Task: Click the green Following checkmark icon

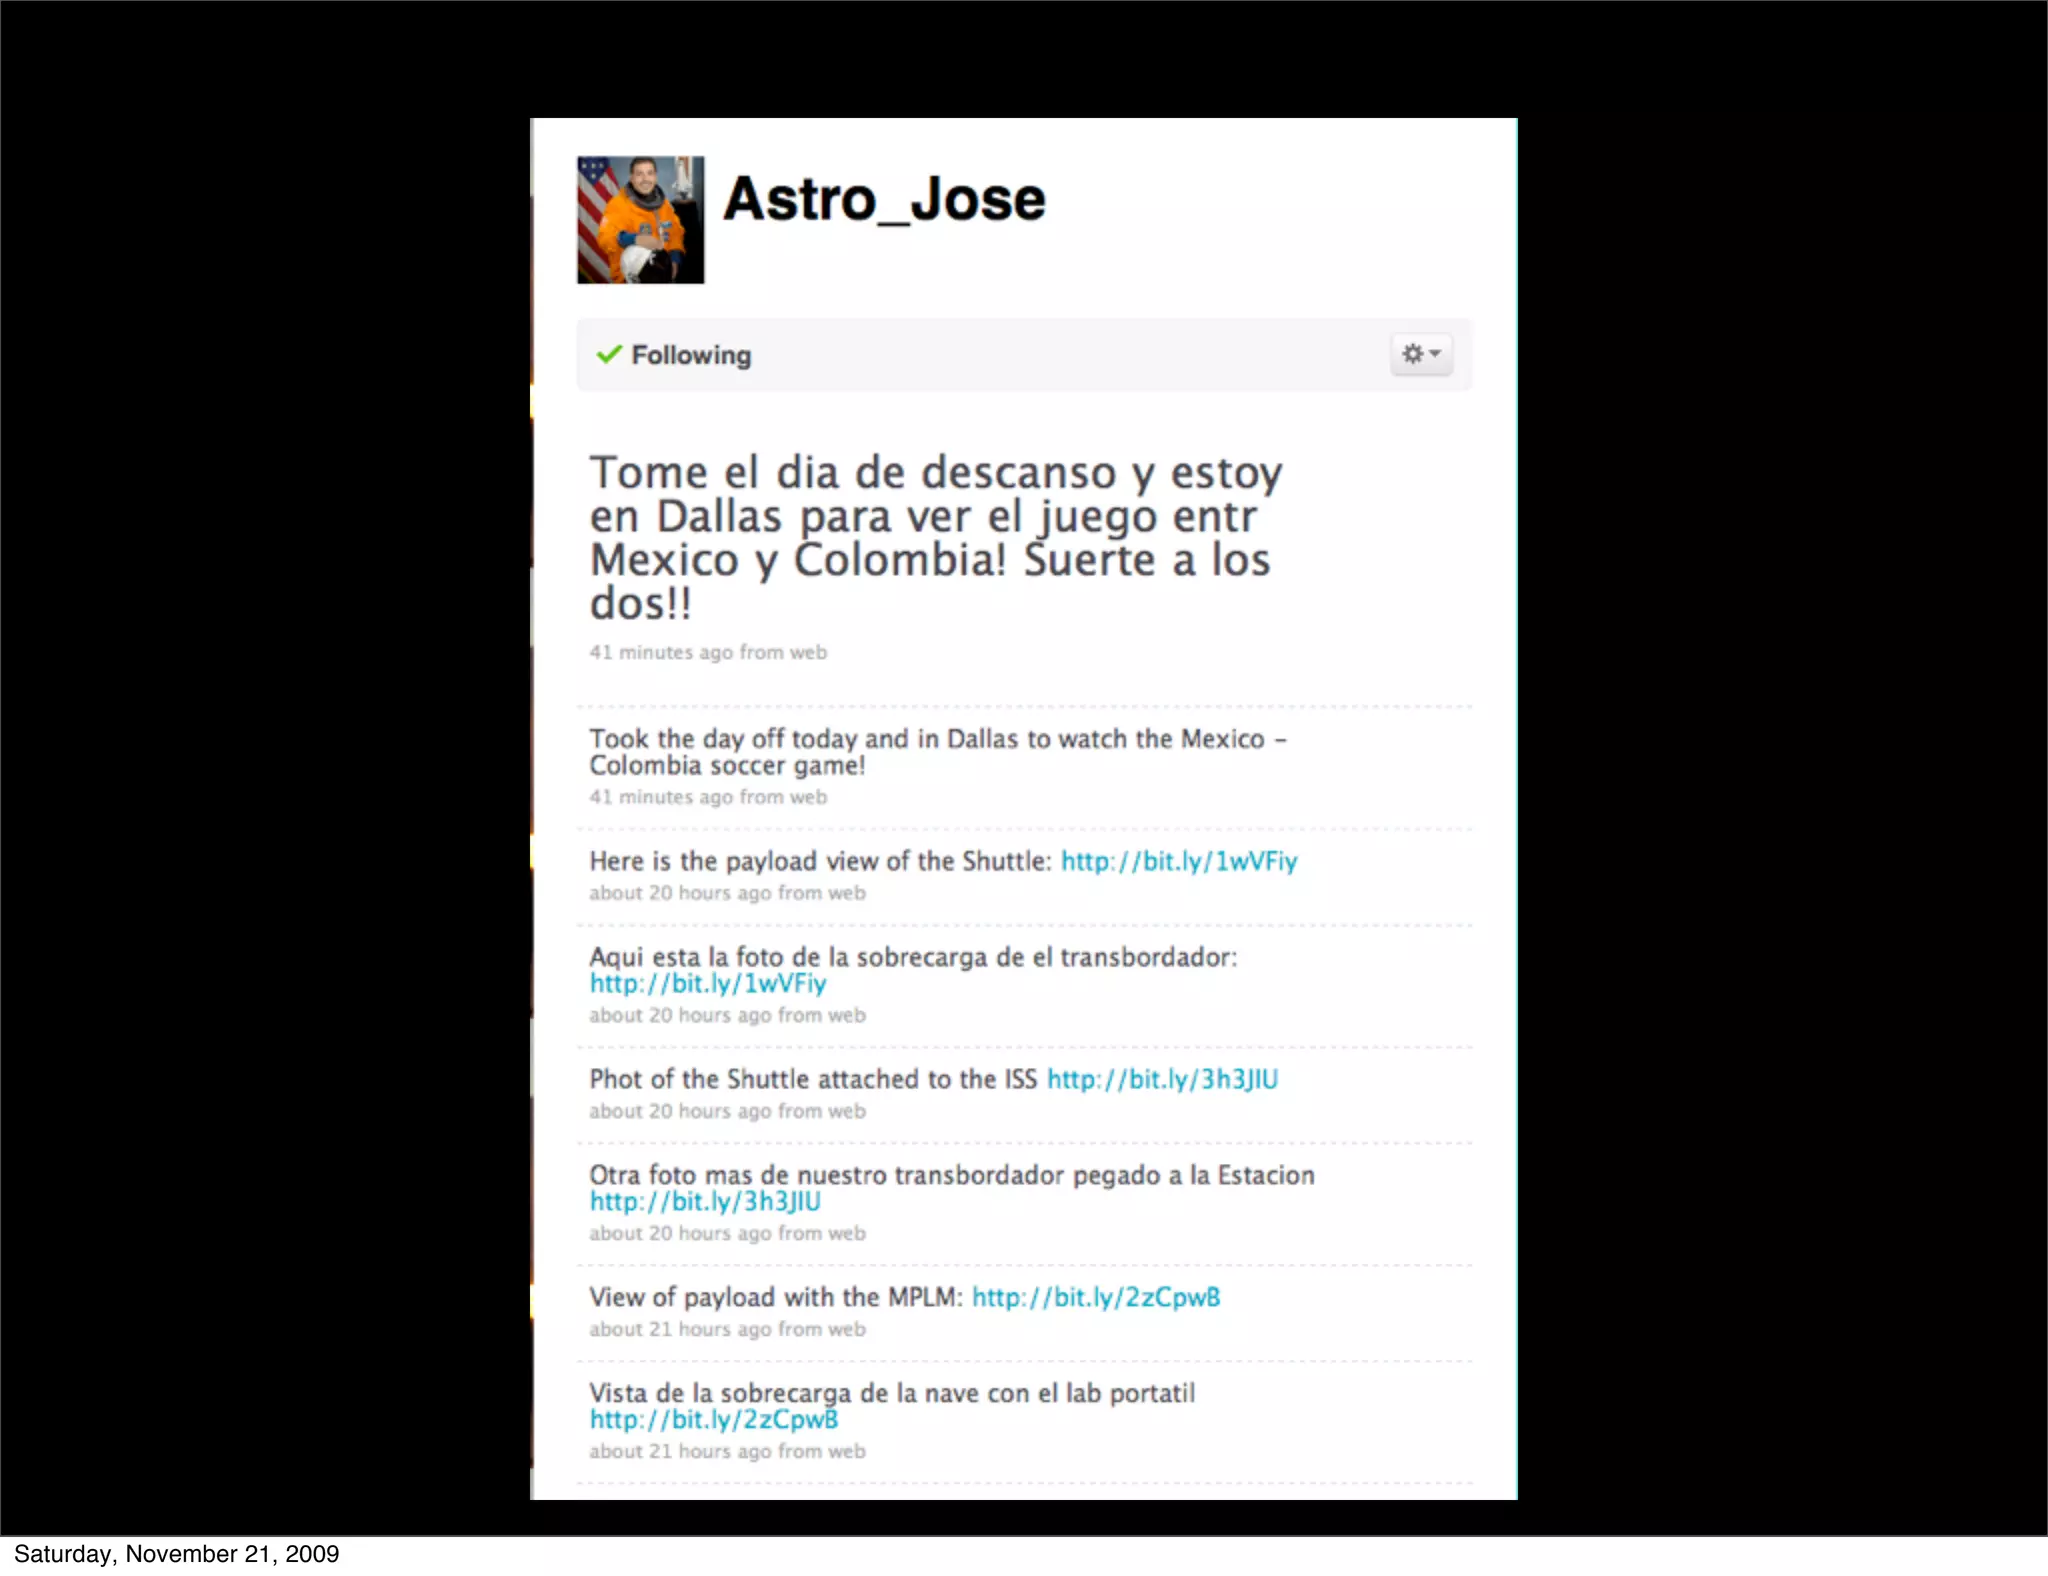Action: click(x=608, y=354)
